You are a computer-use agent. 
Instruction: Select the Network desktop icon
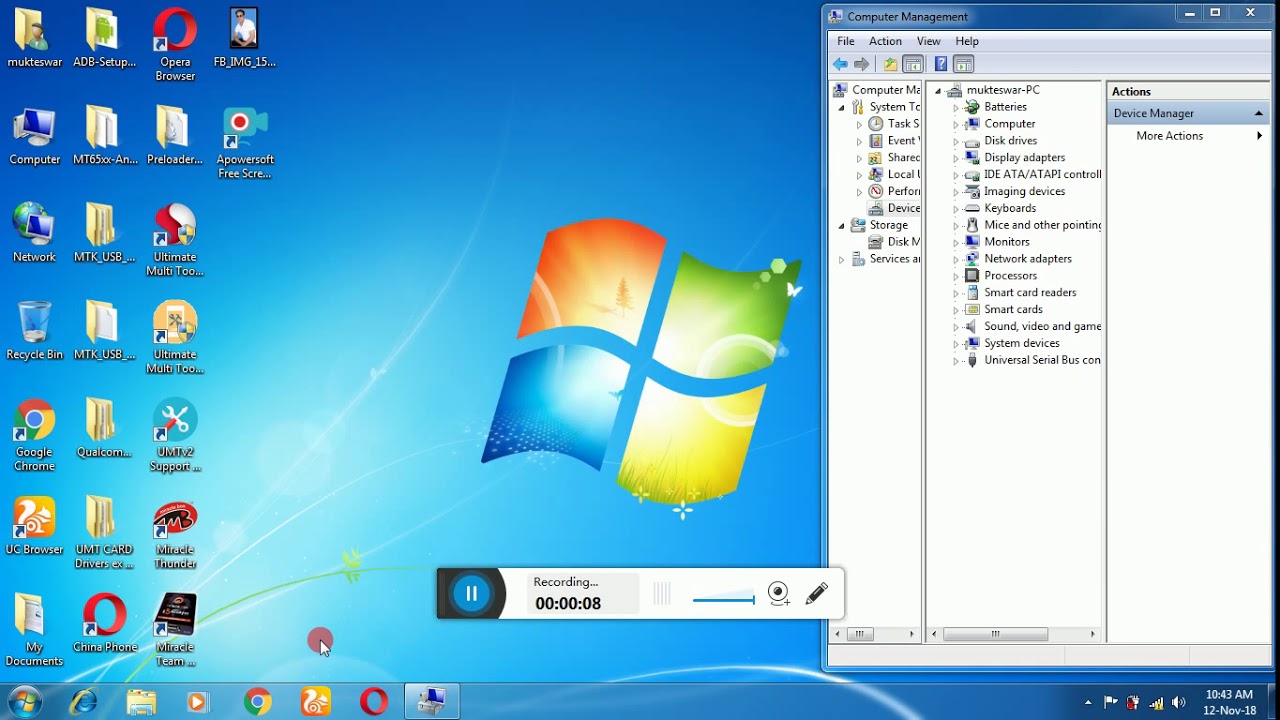coord(34,233)
